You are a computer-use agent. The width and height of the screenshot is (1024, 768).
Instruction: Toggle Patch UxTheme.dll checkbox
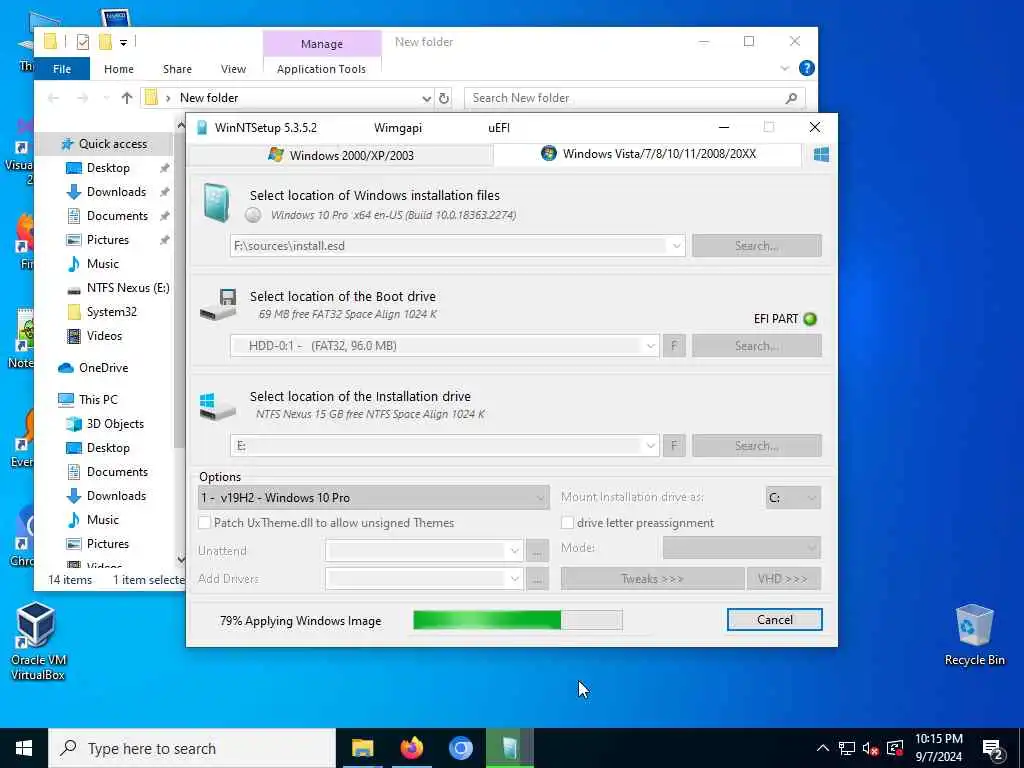pyautogui.click(x=204, y=522)
